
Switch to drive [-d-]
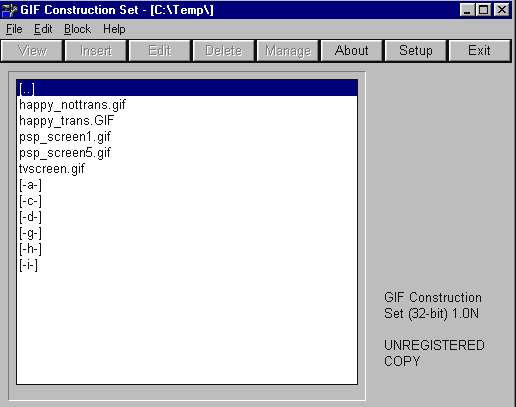point(187,217)
